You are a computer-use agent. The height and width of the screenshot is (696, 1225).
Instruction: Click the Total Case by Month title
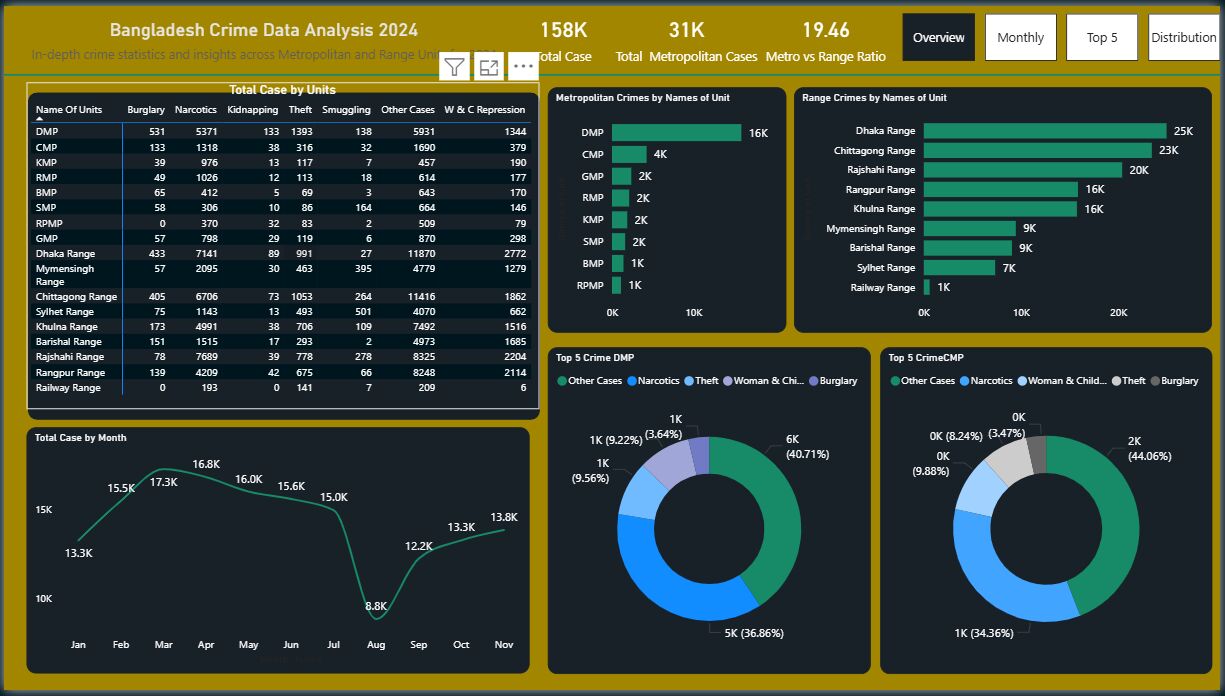(81, 438)
